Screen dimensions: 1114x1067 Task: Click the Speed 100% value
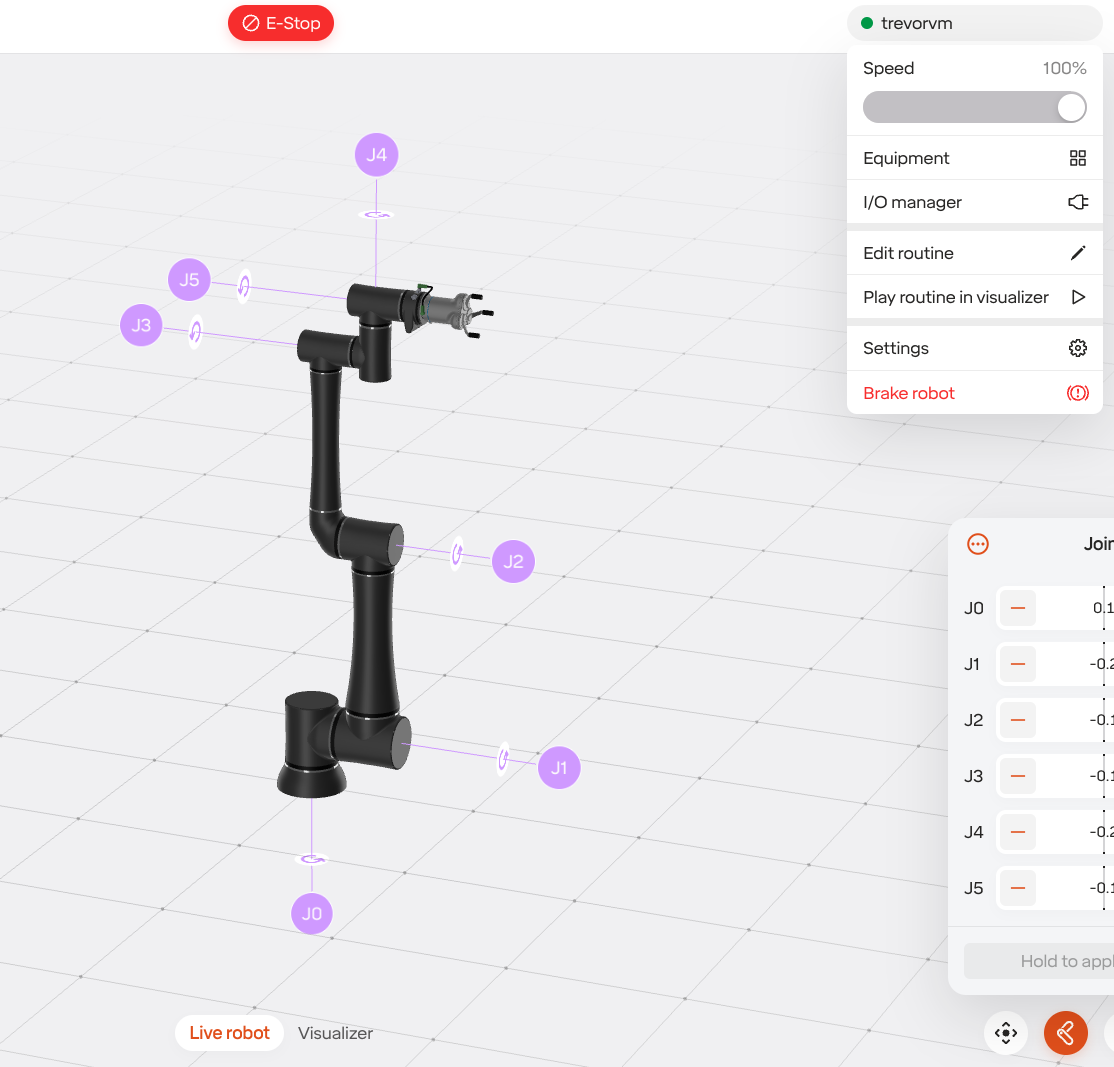tap(1064, 68)
